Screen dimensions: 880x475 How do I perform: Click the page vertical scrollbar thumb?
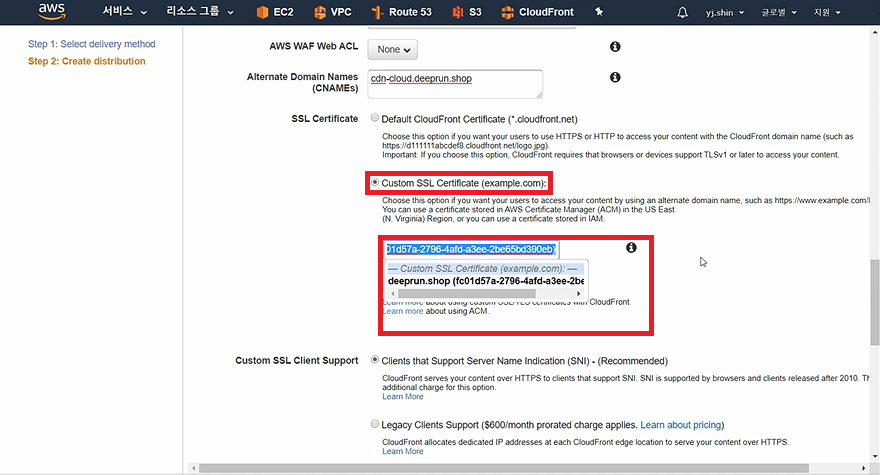point(874,303)
